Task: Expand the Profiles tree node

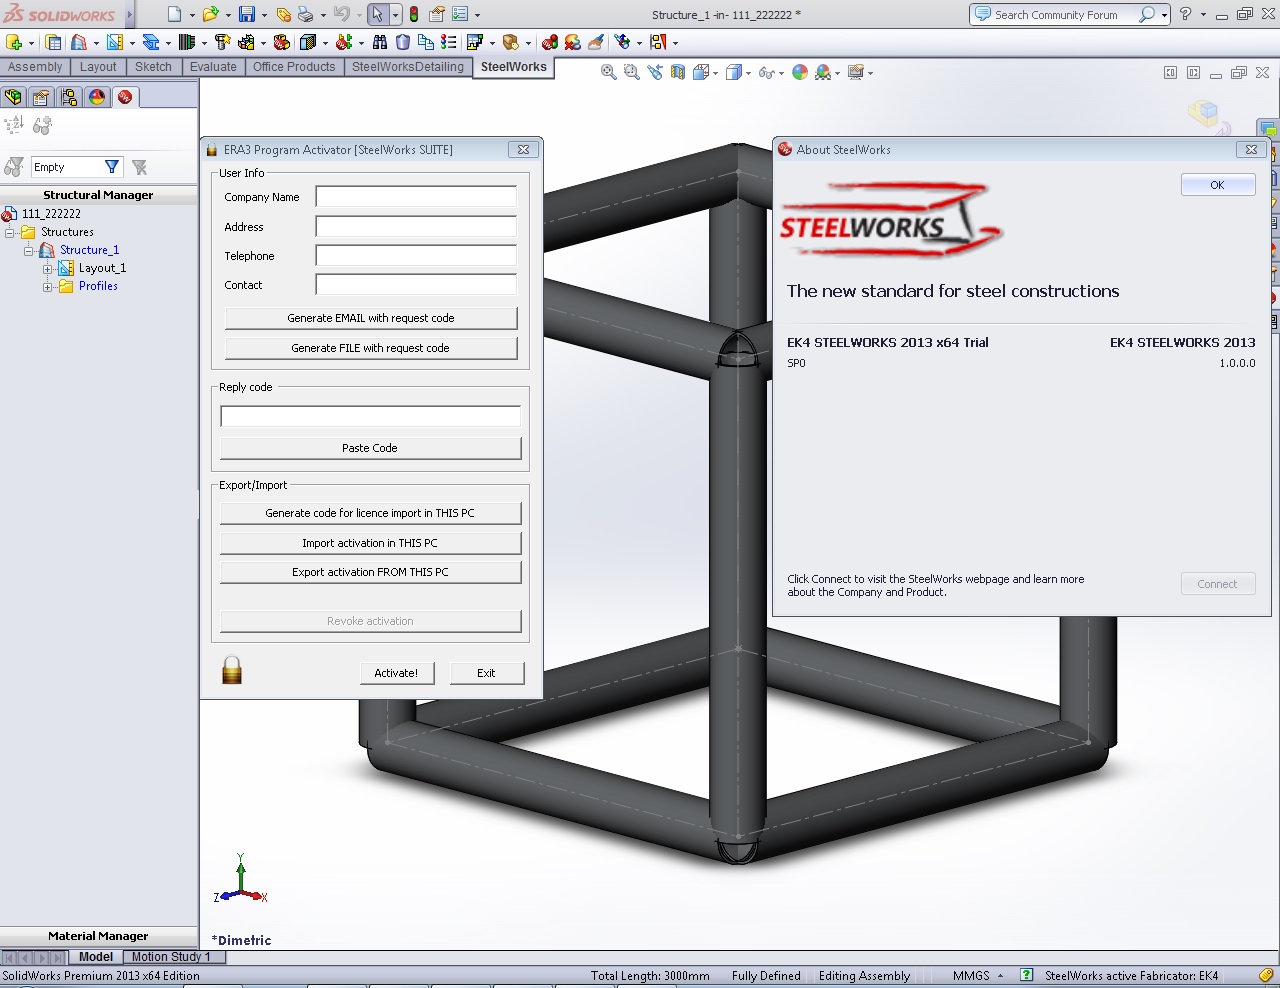Action: 47,286
